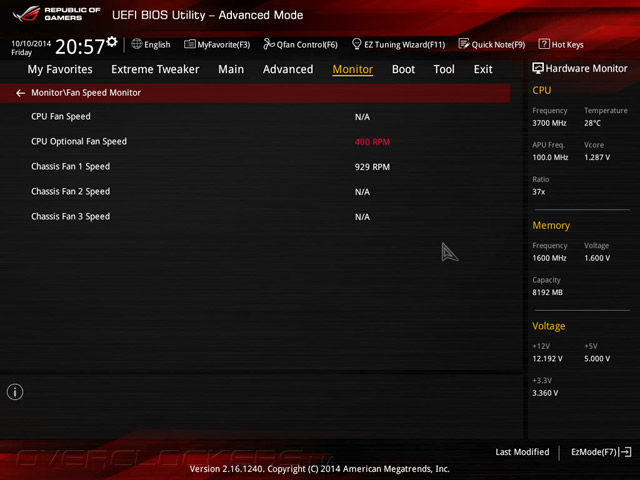This screenshot has height=480, width=640.
Task: Click the 3.360 V reading
Action: click(545, 393)
